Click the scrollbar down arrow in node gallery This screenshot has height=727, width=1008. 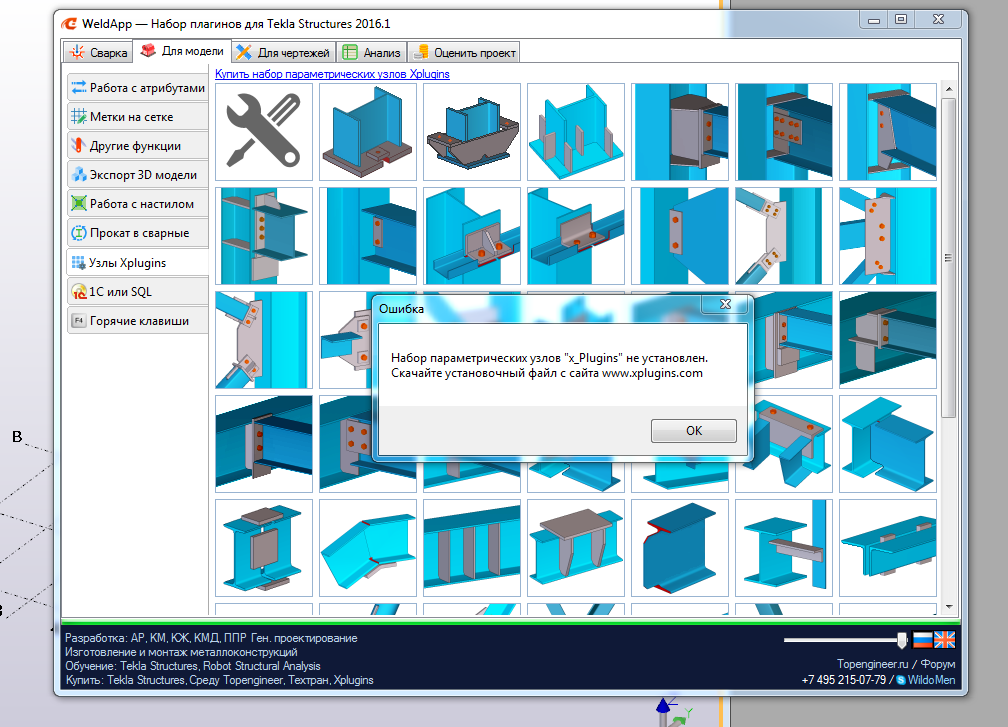tap(949, 606)
